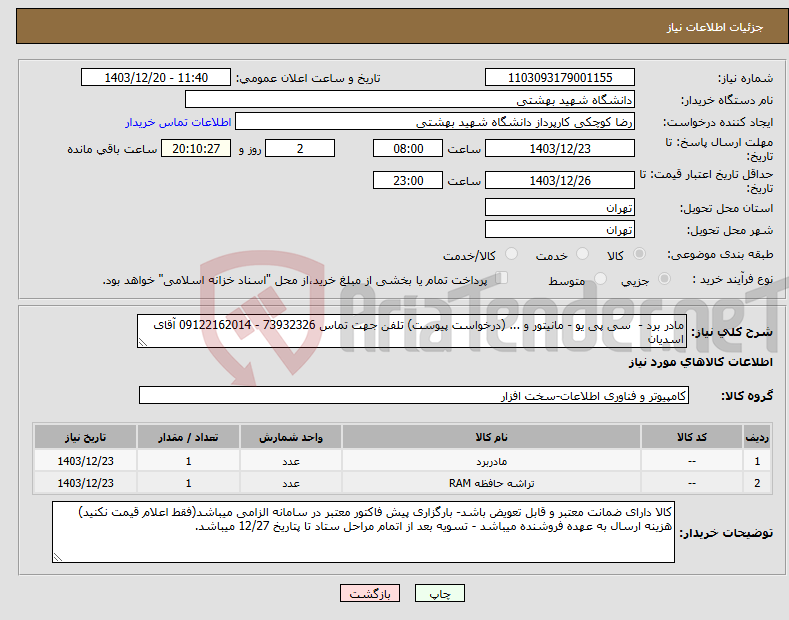Click the announcement date field 1403/12/20 - 11:40
The width and height of the screenshot is (789, 620).
155,78
